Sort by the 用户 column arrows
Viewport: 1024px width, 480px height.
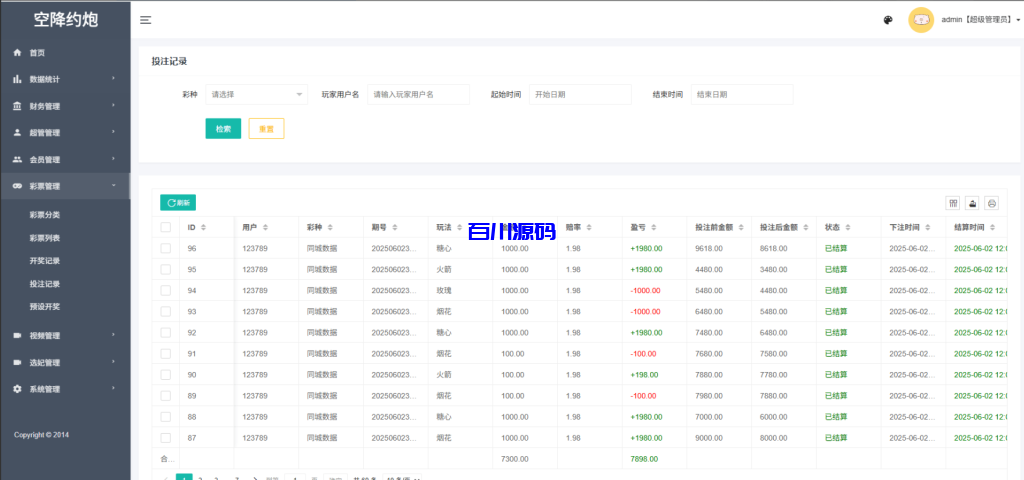pos(265,227)
